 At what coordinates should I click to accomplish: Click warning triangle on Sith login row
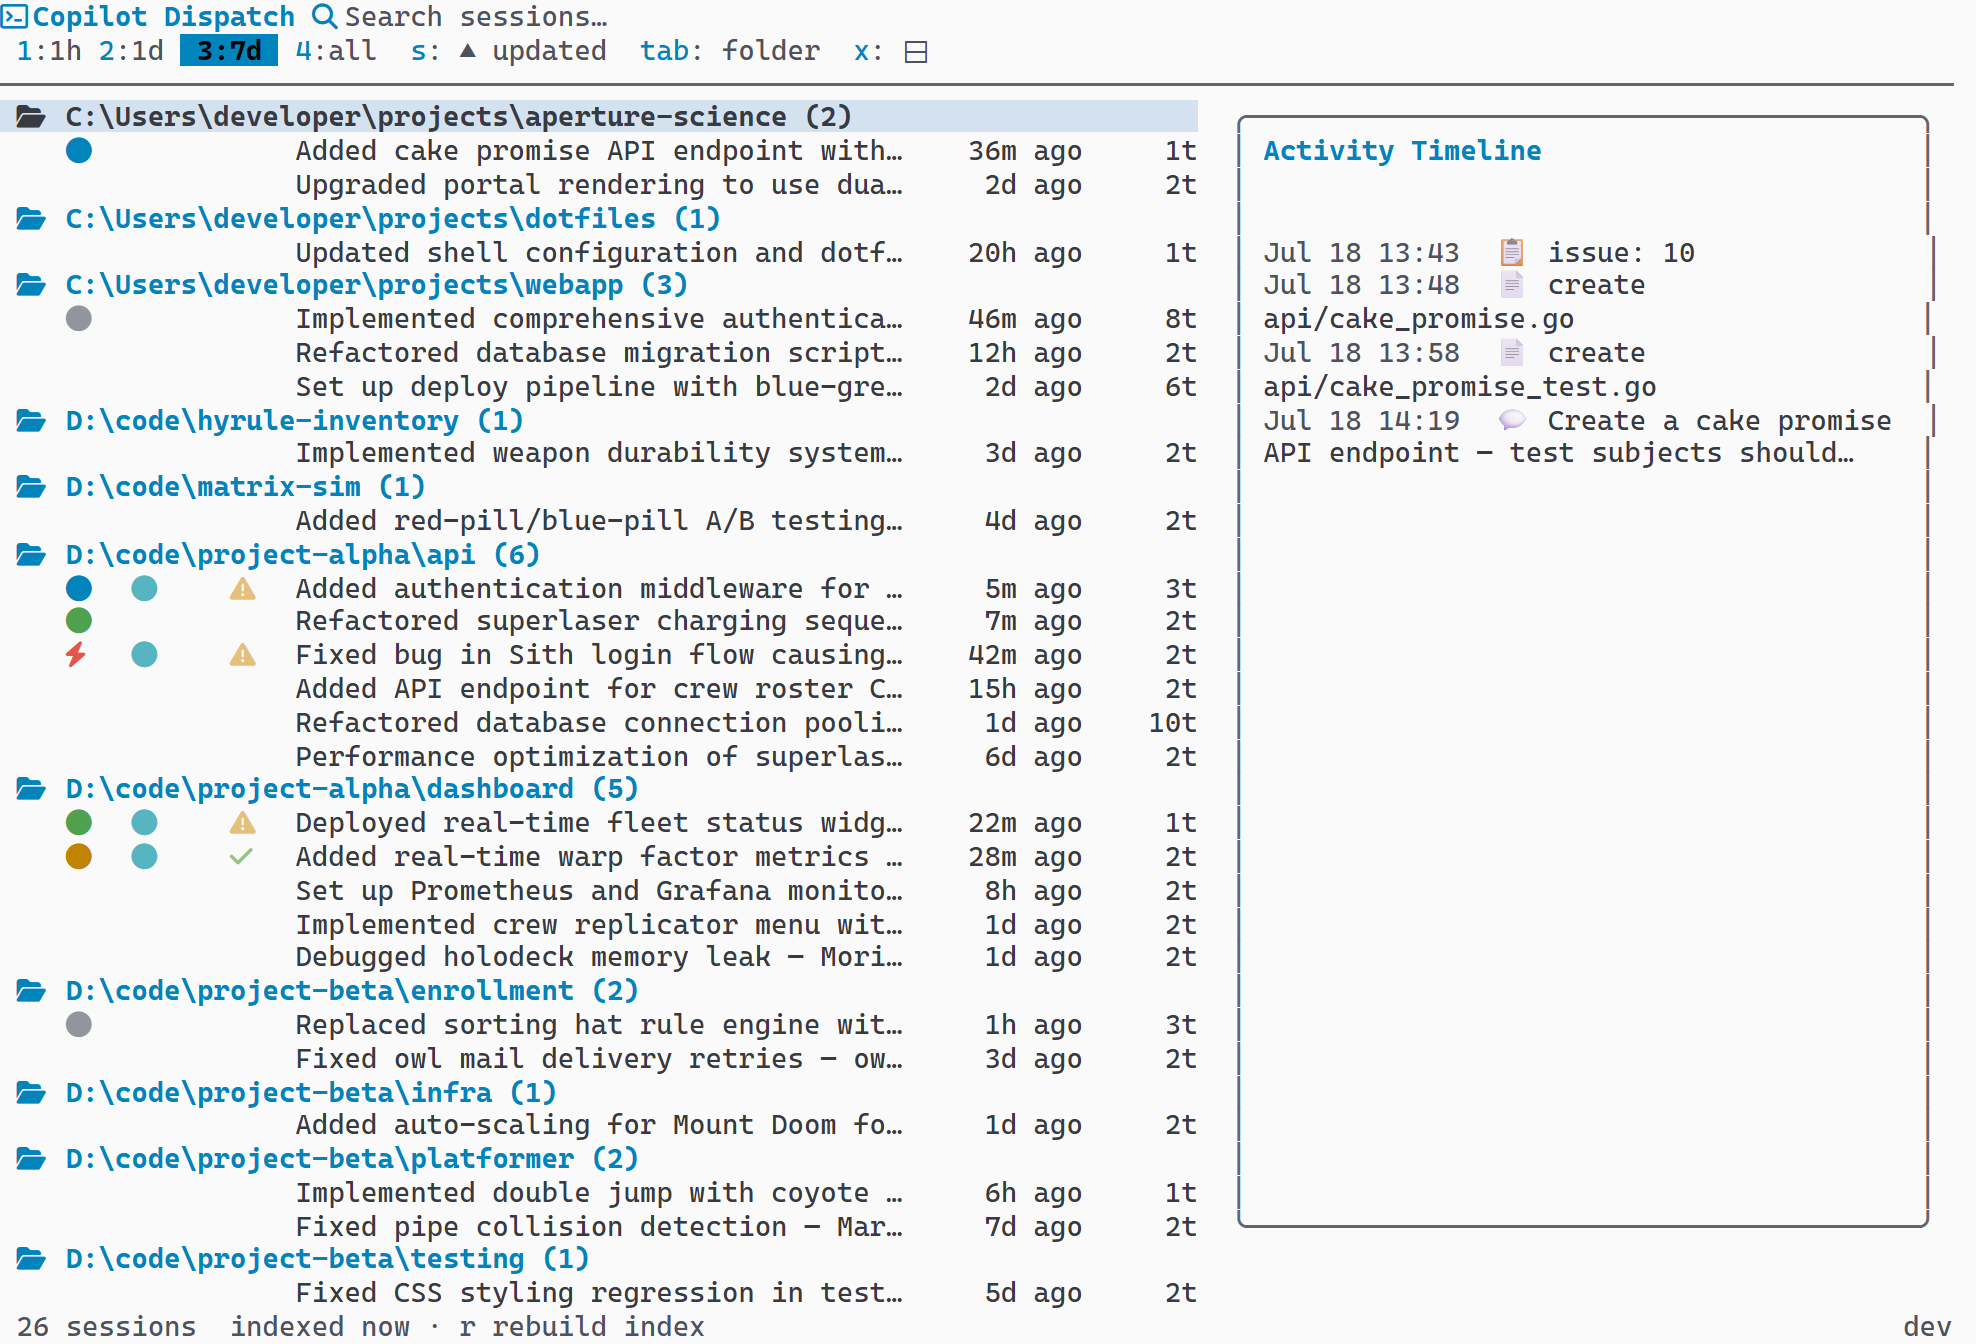pyautogui.click(x=243, y=655)
